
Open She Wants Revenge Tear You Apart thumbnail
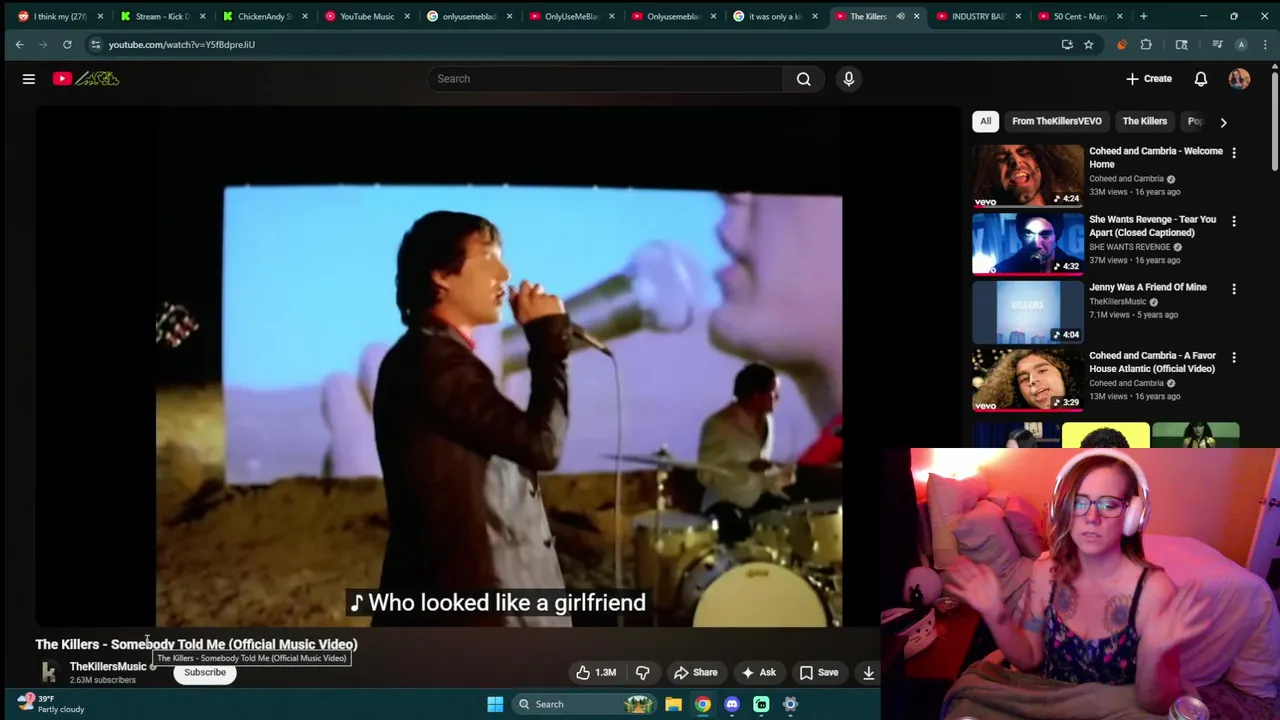[x=1027, y=243]
